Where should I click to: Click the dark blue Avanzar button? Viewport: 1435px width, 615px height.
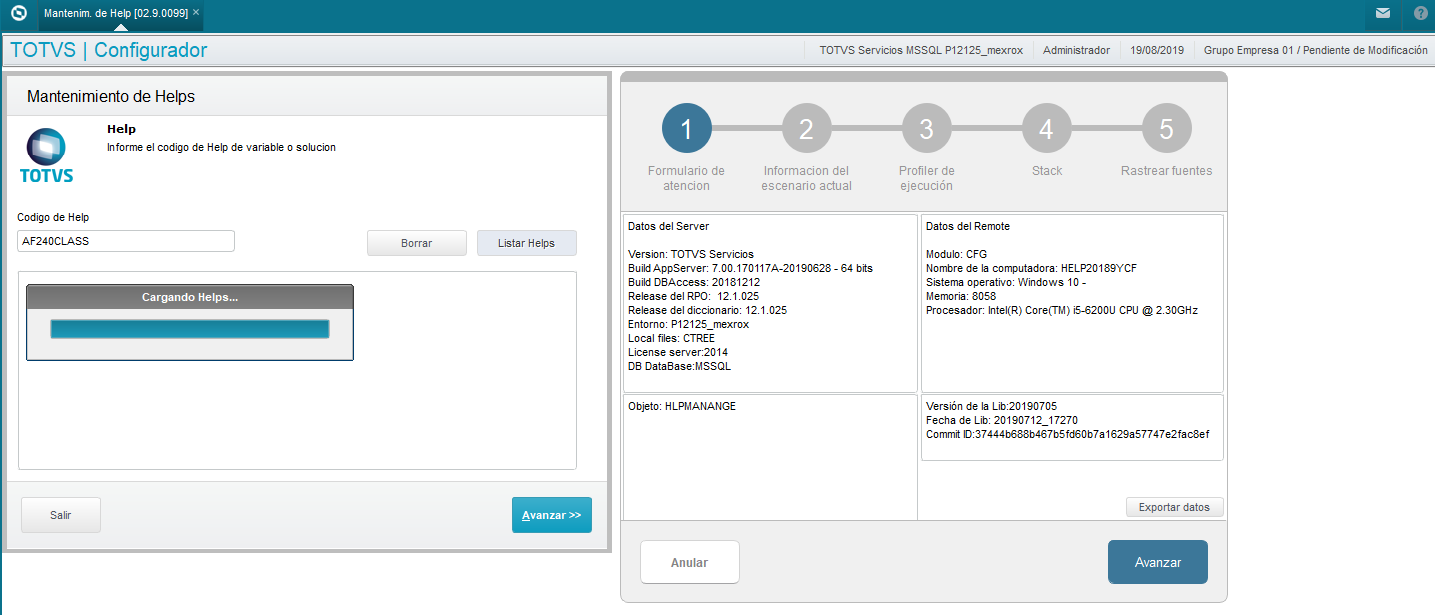[x=1158, y=562]
